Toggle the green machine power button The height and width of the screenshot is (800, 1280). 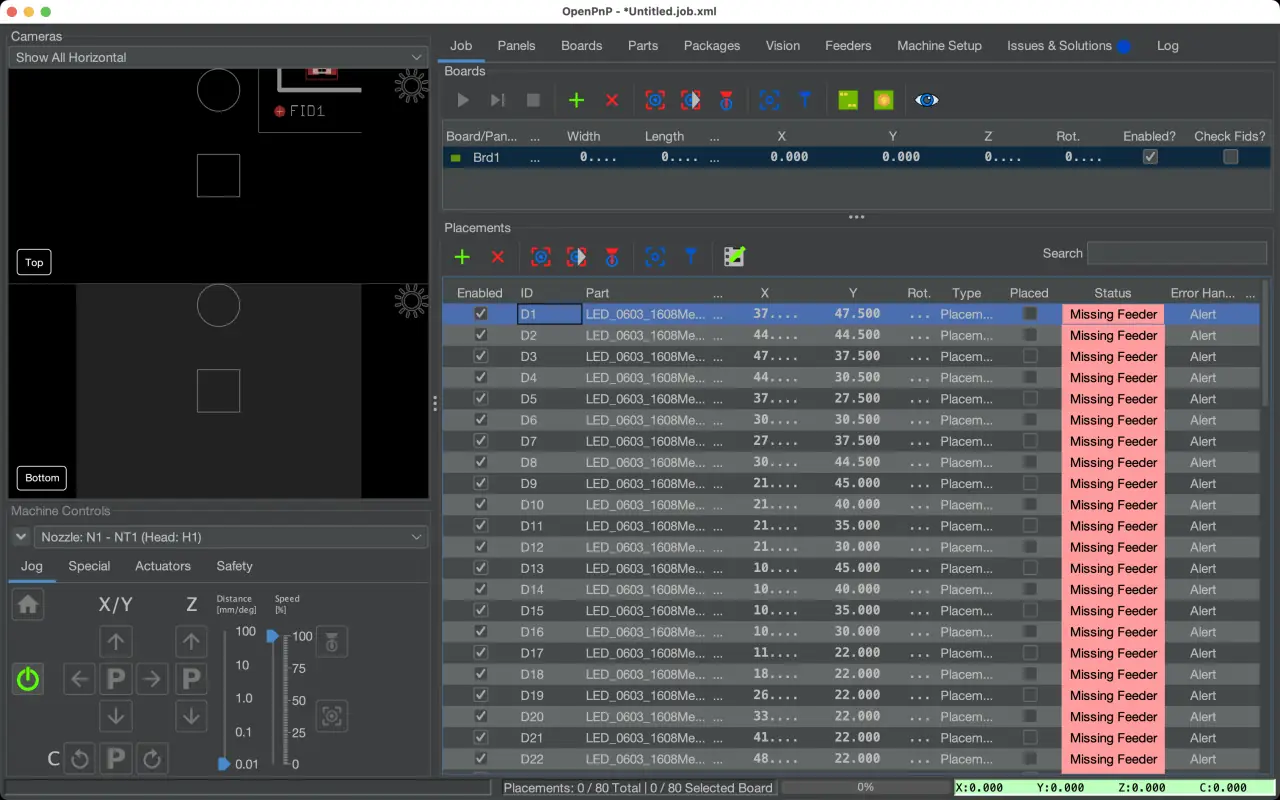(x=28, y=680)
